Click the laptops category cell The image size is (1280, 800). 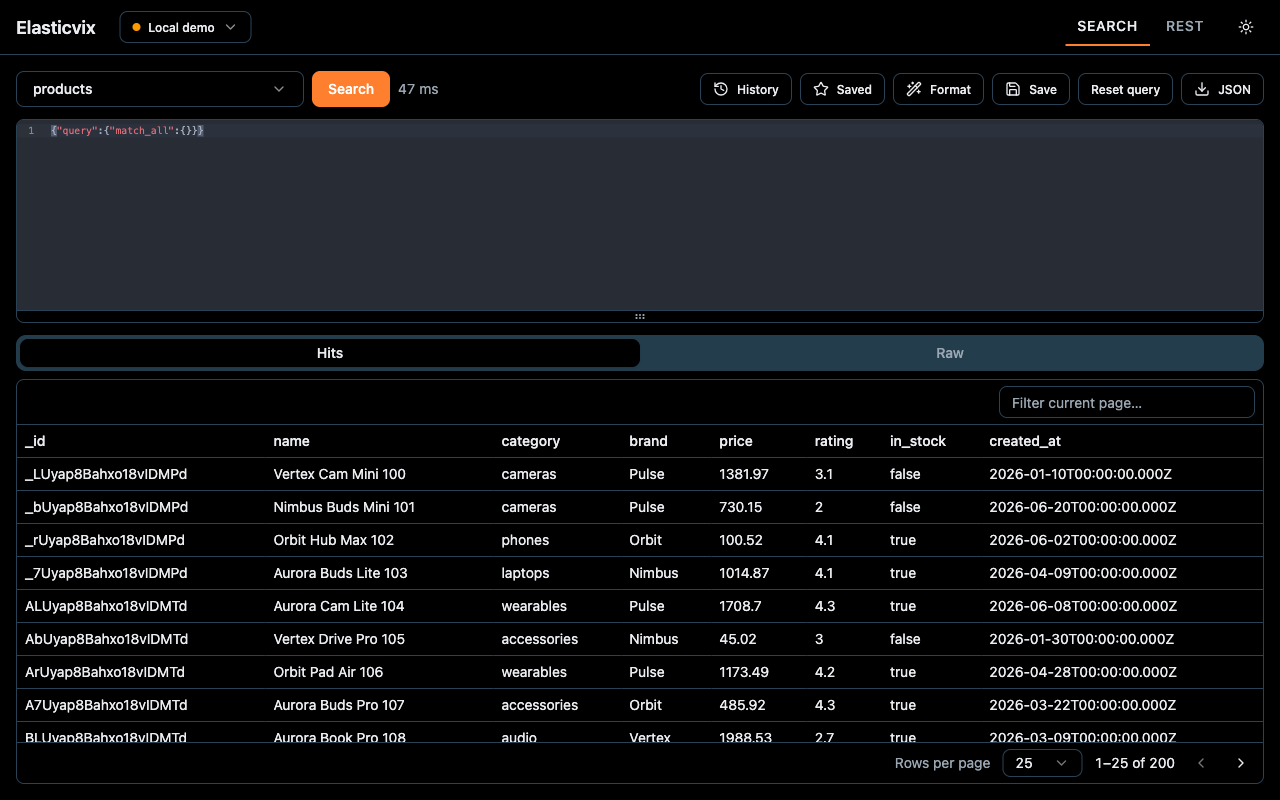(x=526, y=573)
